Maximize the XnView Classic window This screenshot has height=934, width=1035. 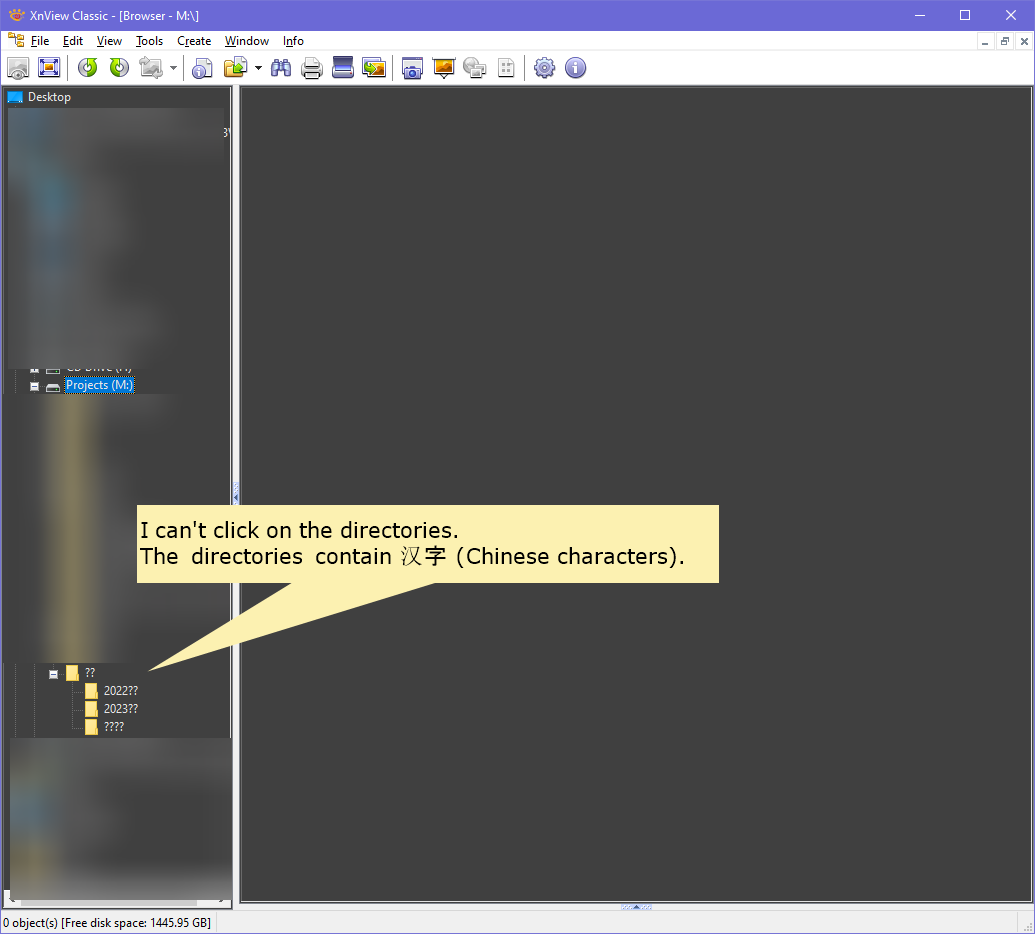click(x=965, y=15)
